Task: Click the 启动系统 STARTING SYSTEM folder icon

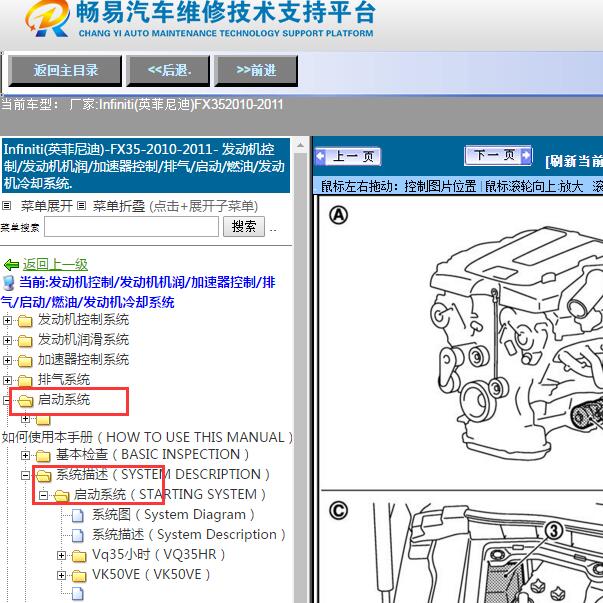Action: (62, 496)
